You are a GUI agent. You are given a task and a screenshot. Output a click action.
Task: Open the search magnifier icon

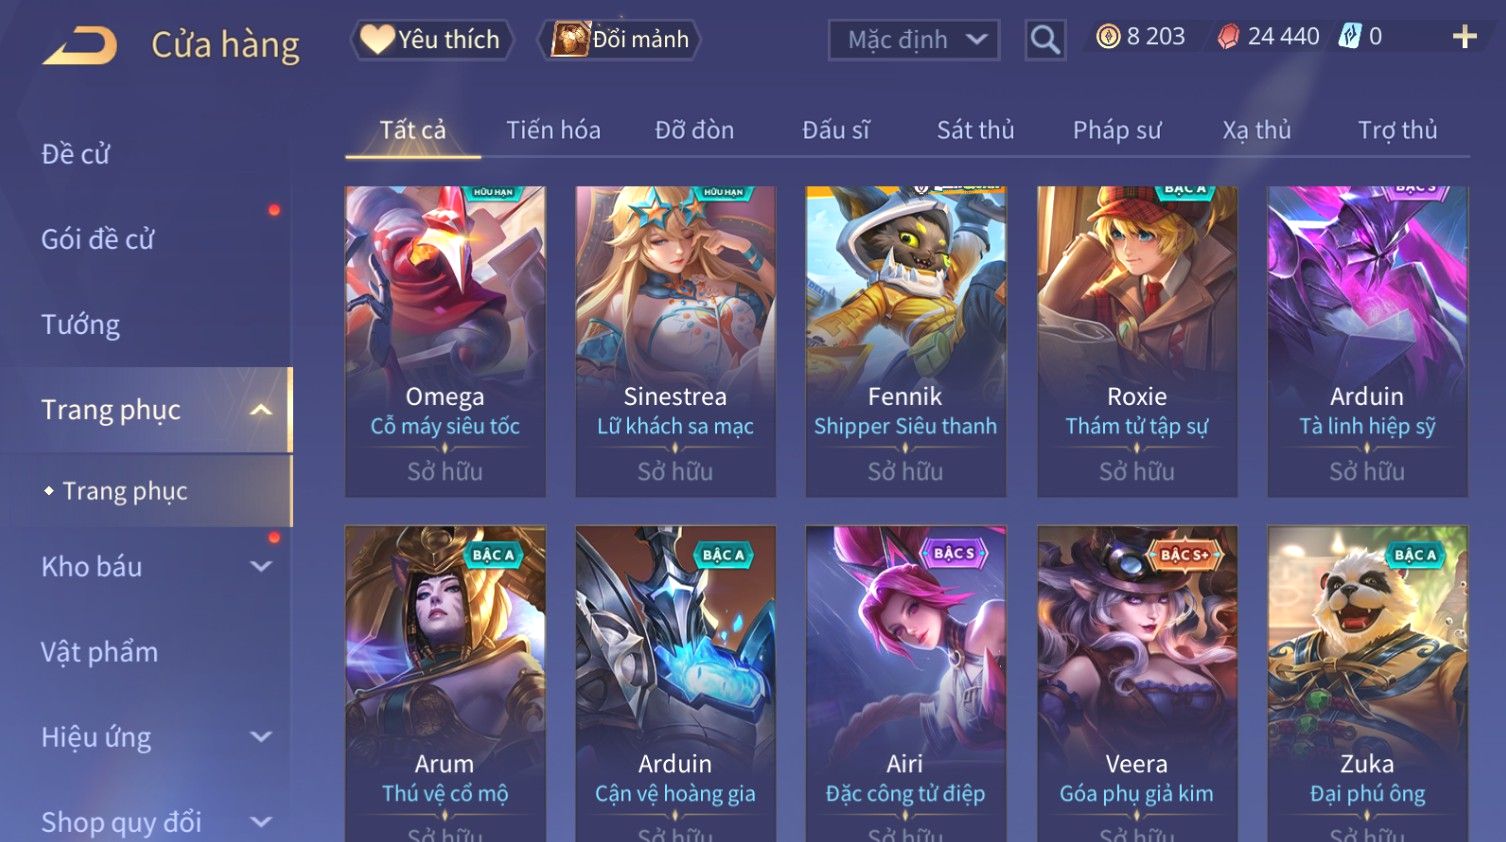coord(1045,40)
